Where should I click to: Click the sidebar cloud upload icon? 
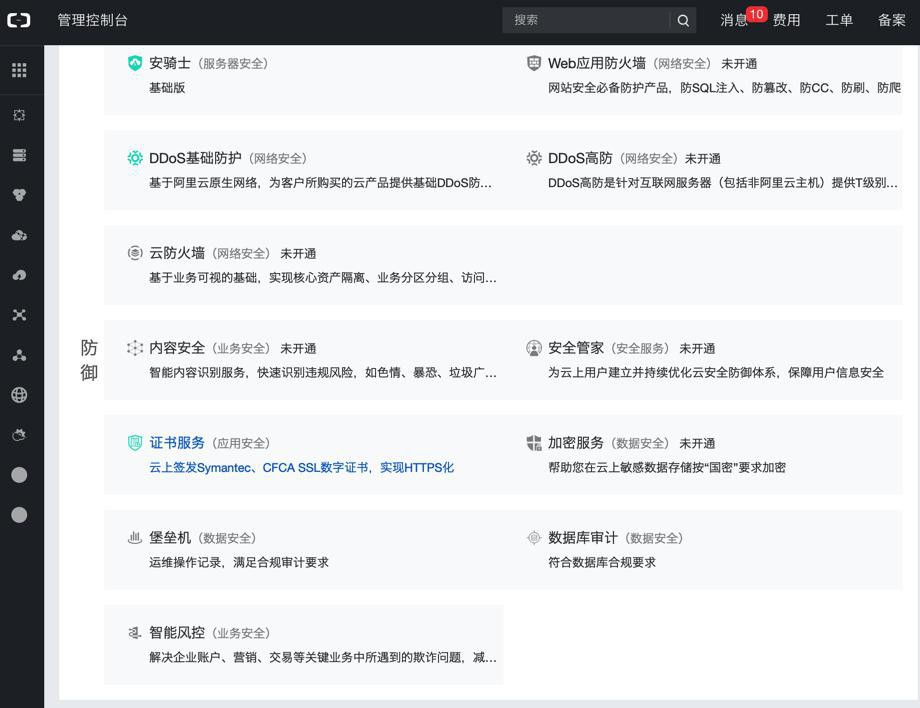pos(19,275)
